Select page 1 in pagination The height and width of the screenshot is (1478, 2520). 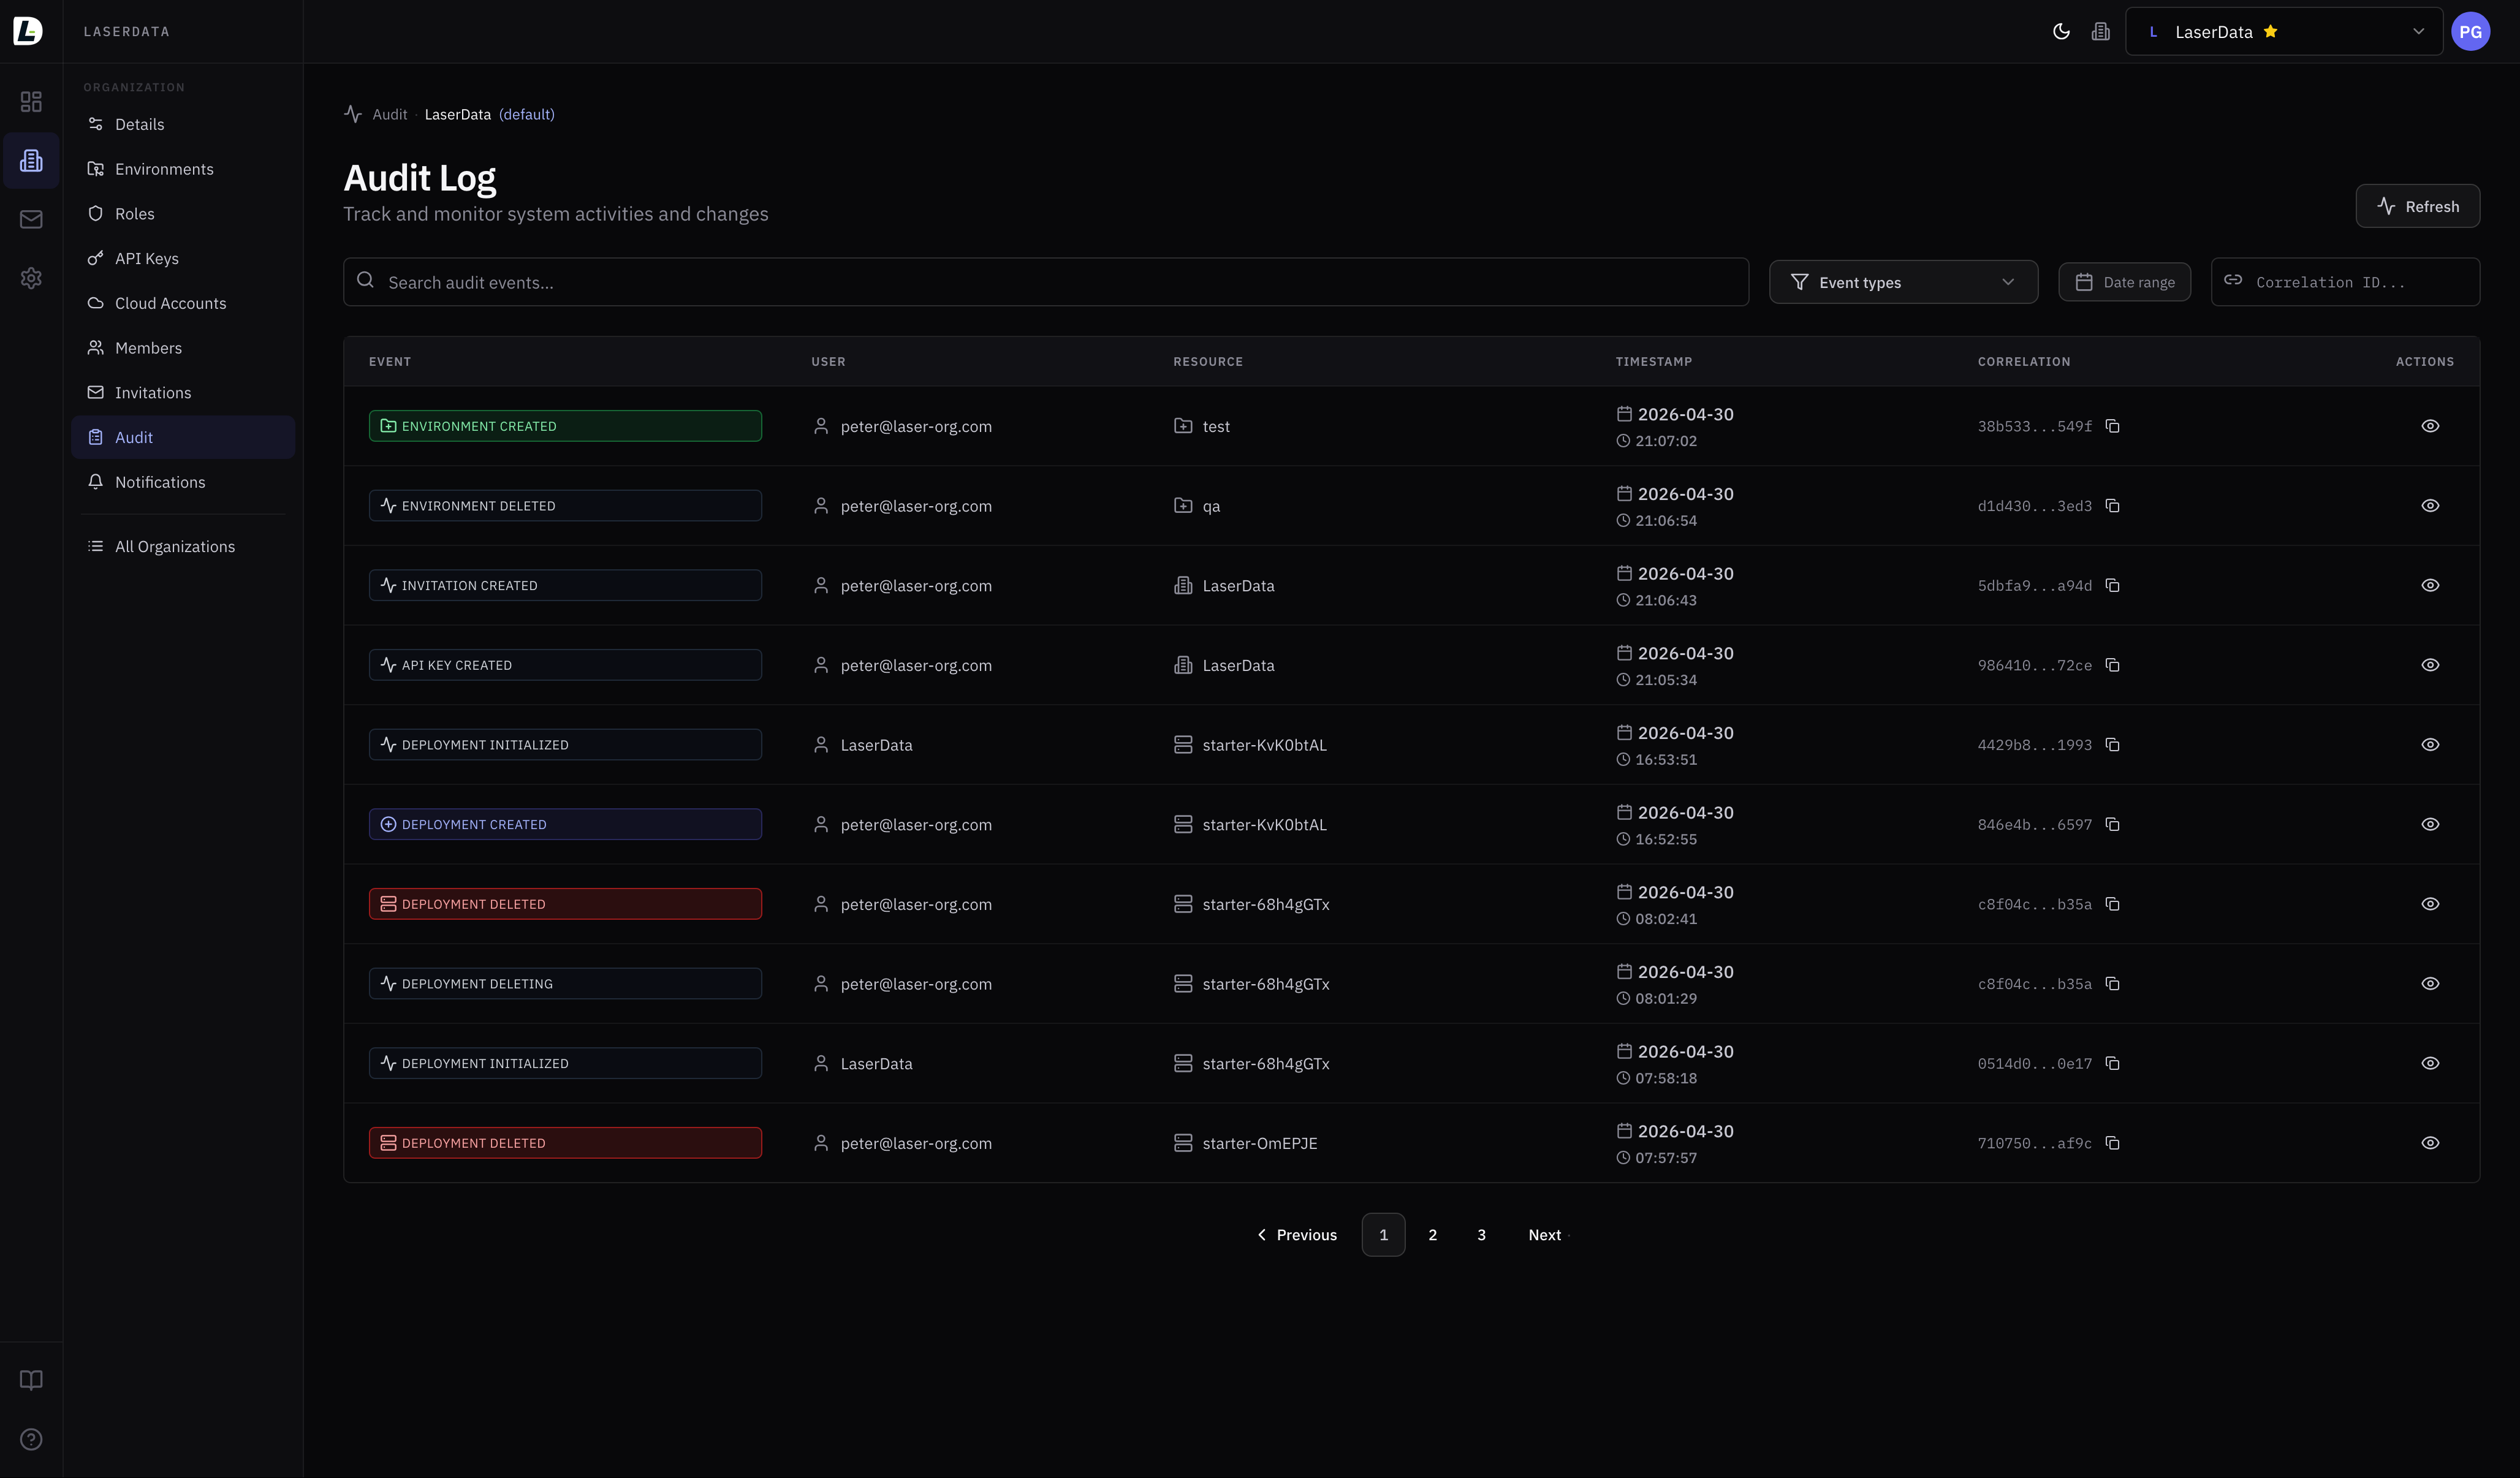1383,1235
